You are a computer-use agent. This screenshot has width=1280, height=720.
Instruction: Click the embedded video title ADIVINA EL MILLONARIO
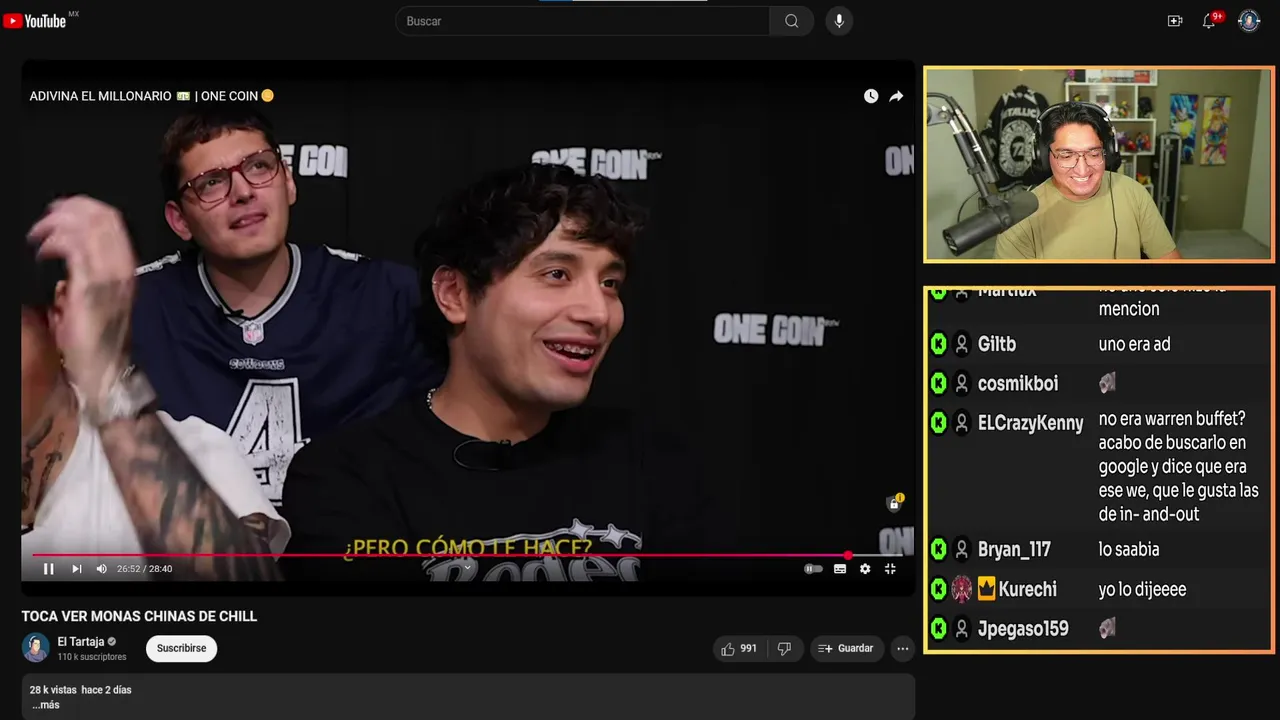tap(151, 96)
